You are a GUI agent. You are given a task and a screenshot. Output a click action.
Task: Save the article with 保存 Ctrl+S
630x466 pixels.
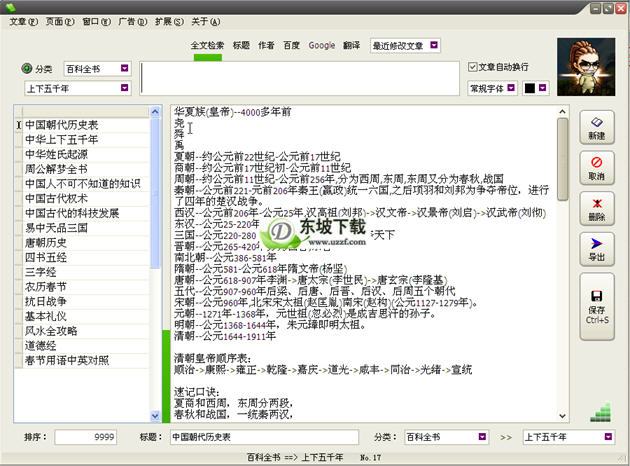[x=597, y=307]
